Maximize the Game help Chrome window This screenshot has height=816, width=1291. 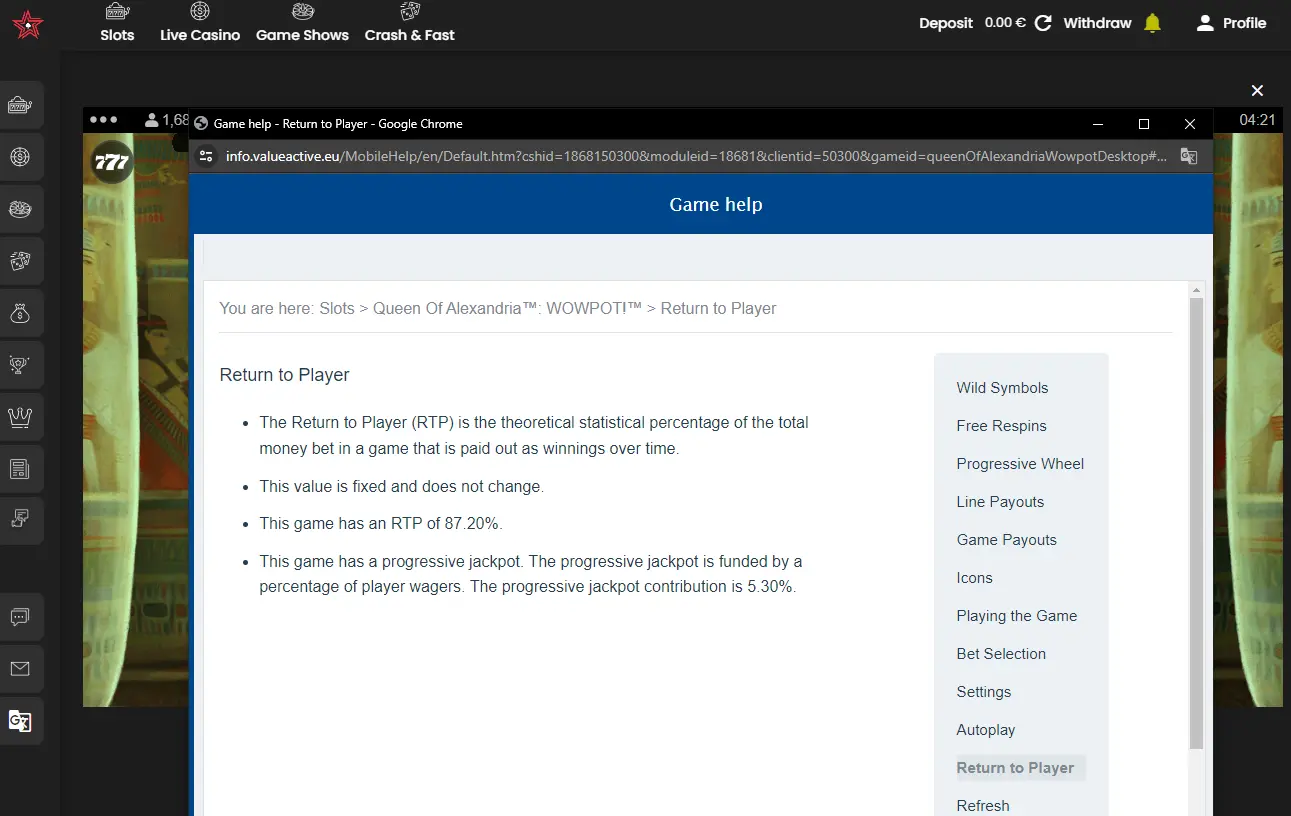point(1144,124)
